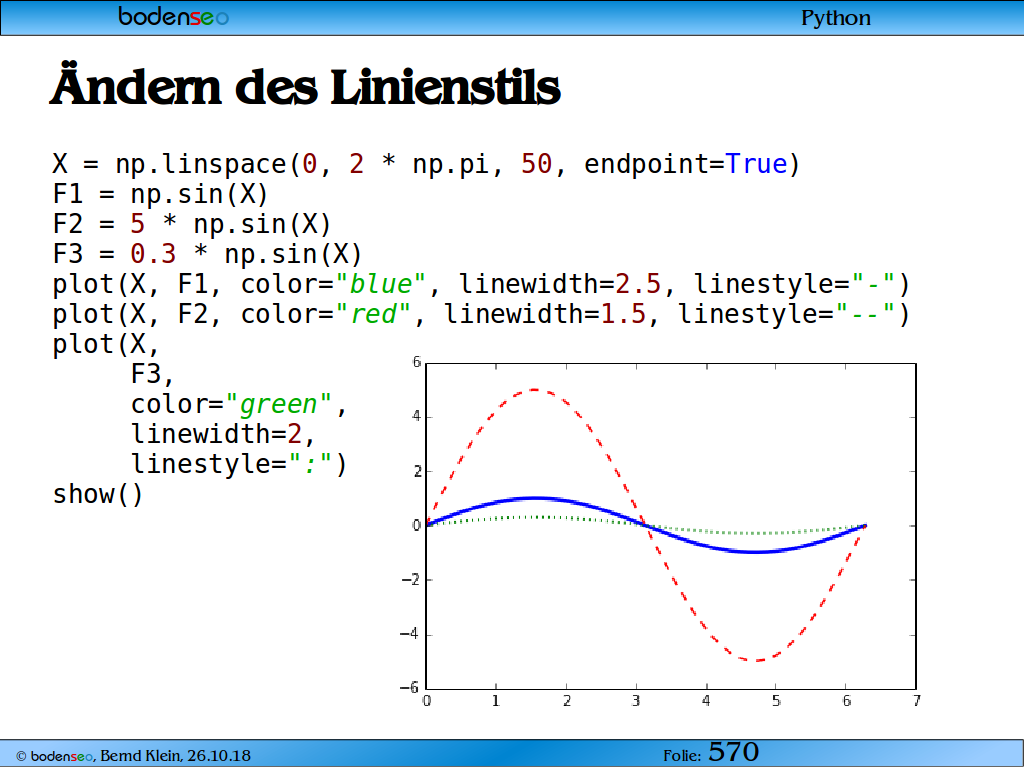Click the y-axis tick label '6'
Screen dimensions: 1024x768
pos(417,362)
